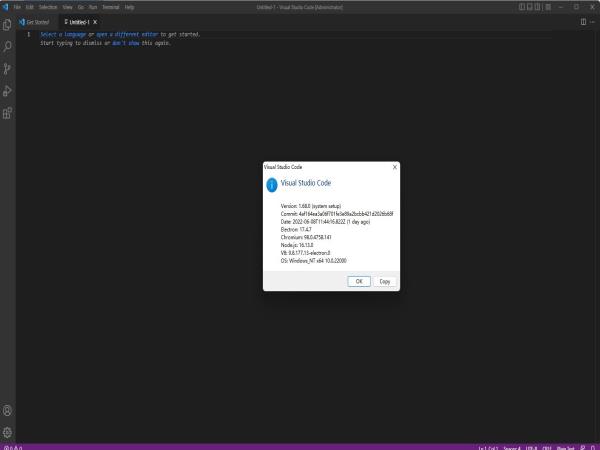The width and height of the screenshot is (600, 450).
Task: Open the Edit menu
Action: (x=29, y=7)
